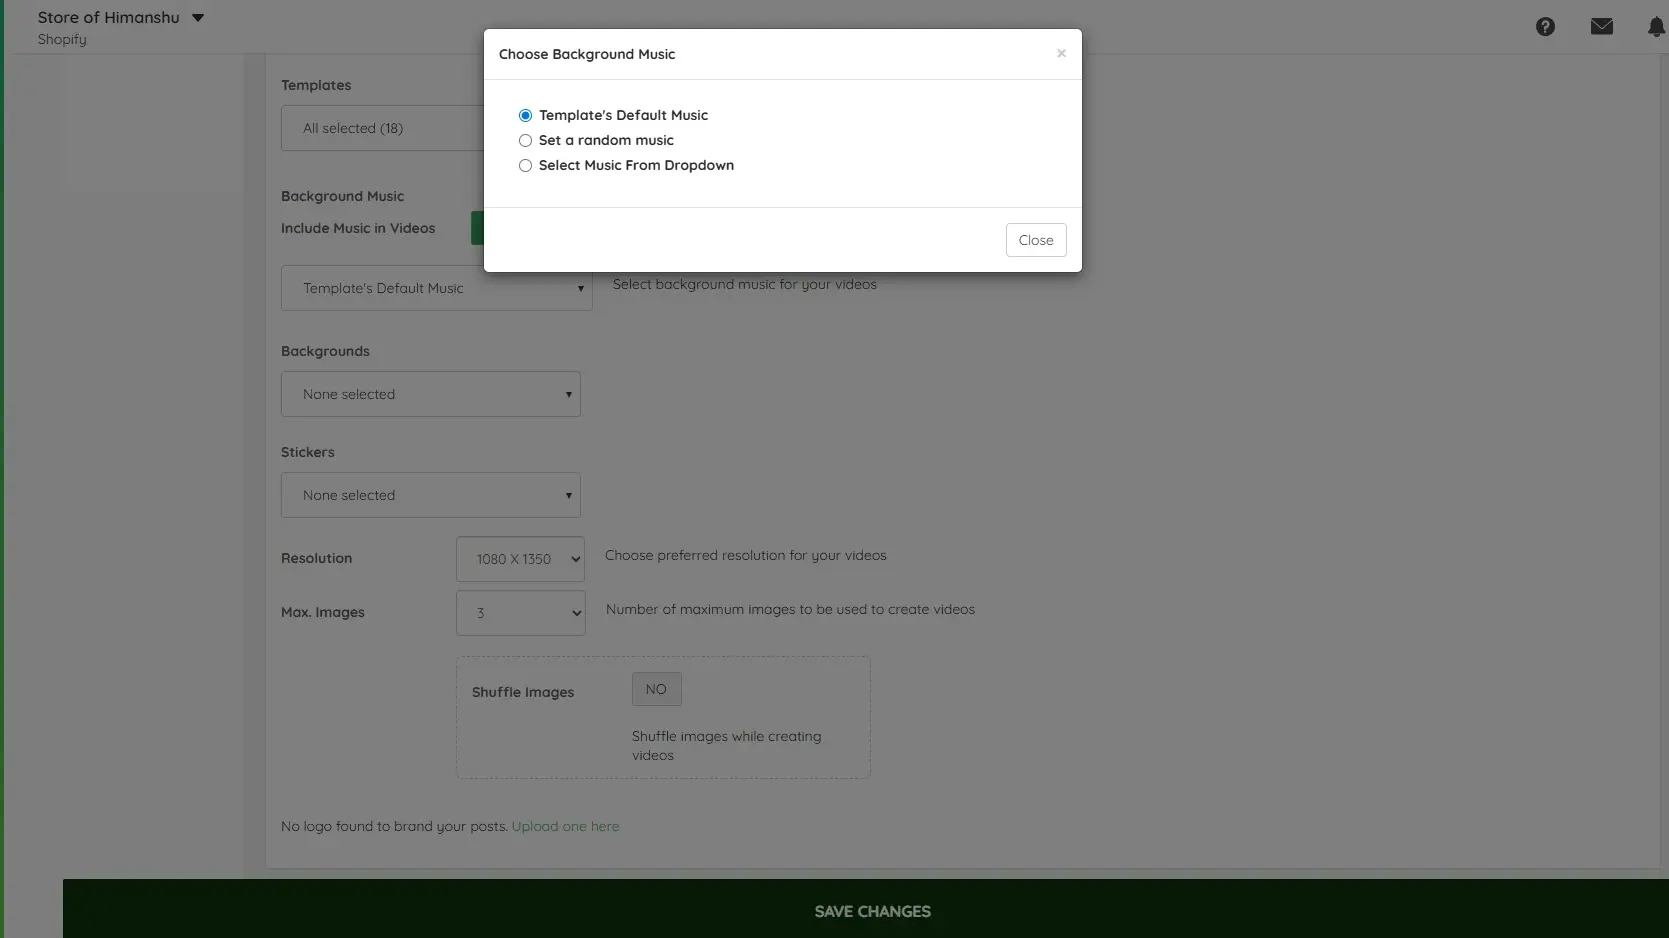This screenshot has height=938, width=1669.
Task: Open the mail envelope icon
Action: click(x=1601, y=27)
